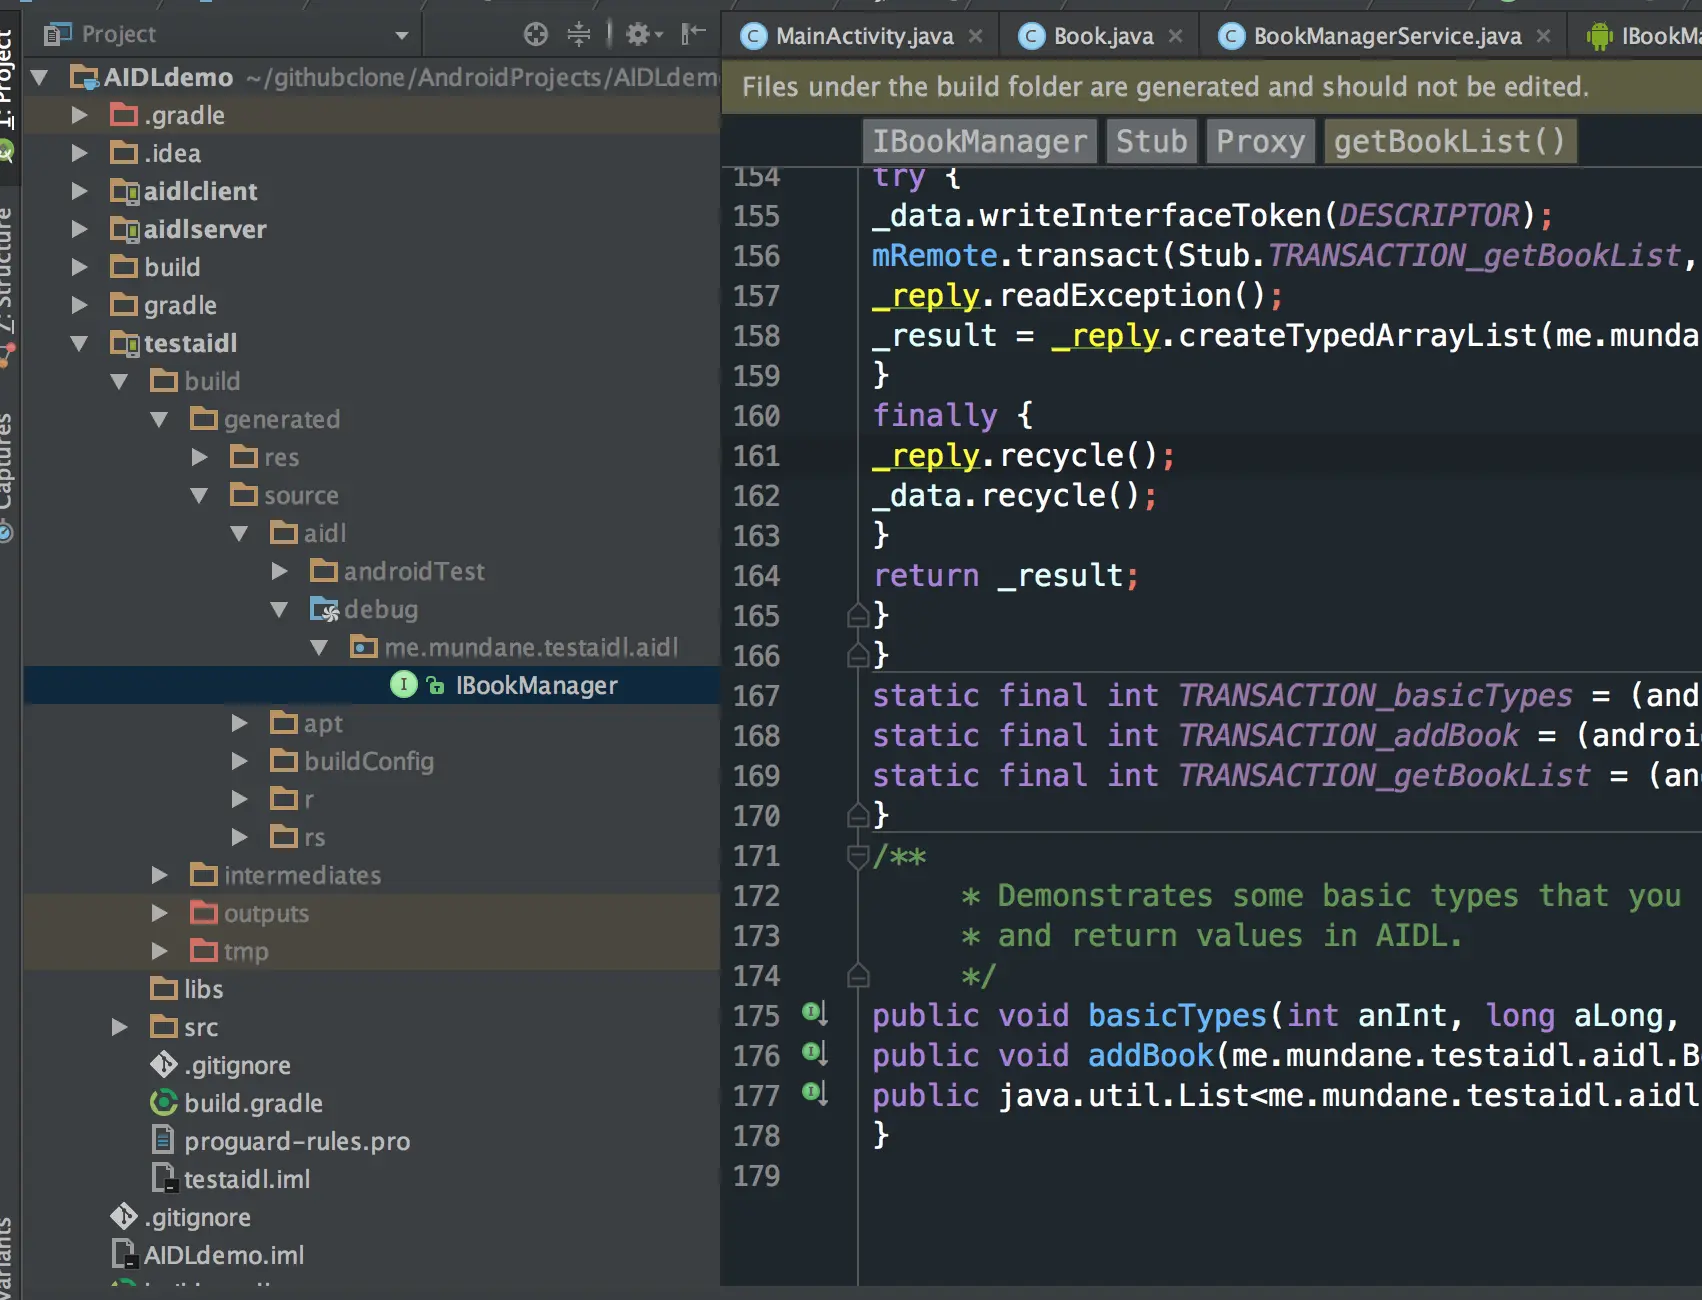The image size is (1702, 1300).
Task: Collapse the testaidl module tree
Action: pyautogui.click(x=80, y=343)
